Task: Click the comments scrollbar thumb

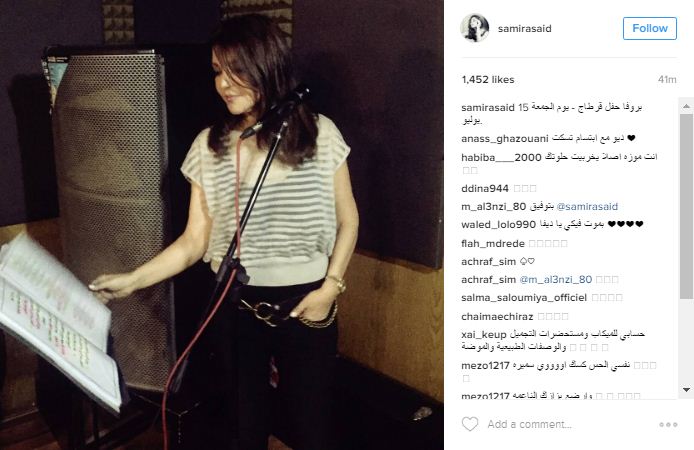Action: click(x=686, y=206)
